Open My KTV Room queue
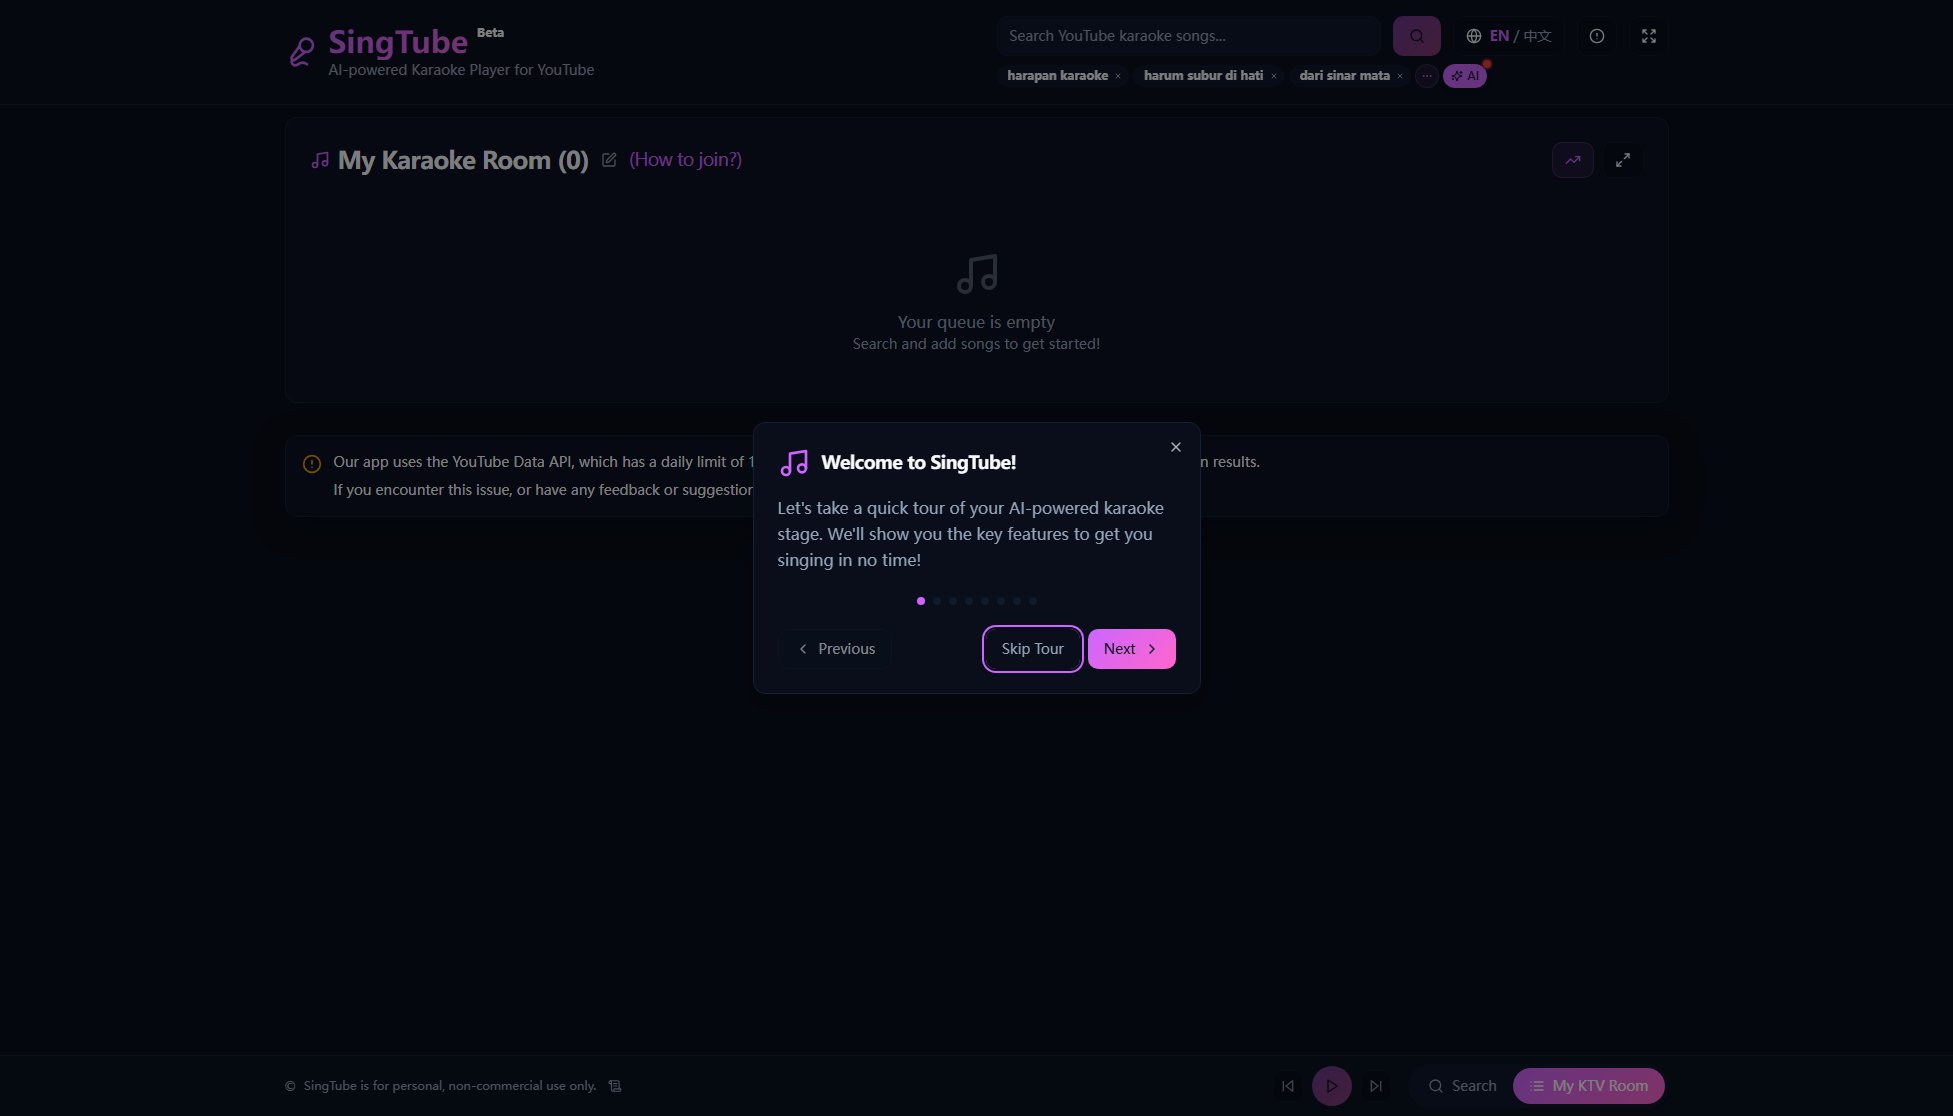Image resolution: width=1953 pixels, height=1116 pixels. tap(1588, 1085)
